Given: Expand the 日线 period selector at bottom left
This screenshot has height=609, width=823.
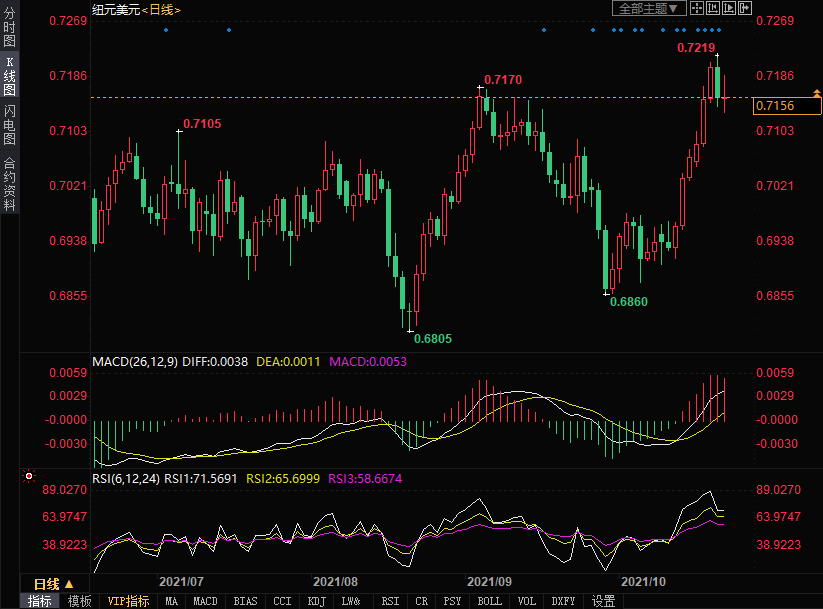Looking at the screenshot, I should [x=54, y=583].
